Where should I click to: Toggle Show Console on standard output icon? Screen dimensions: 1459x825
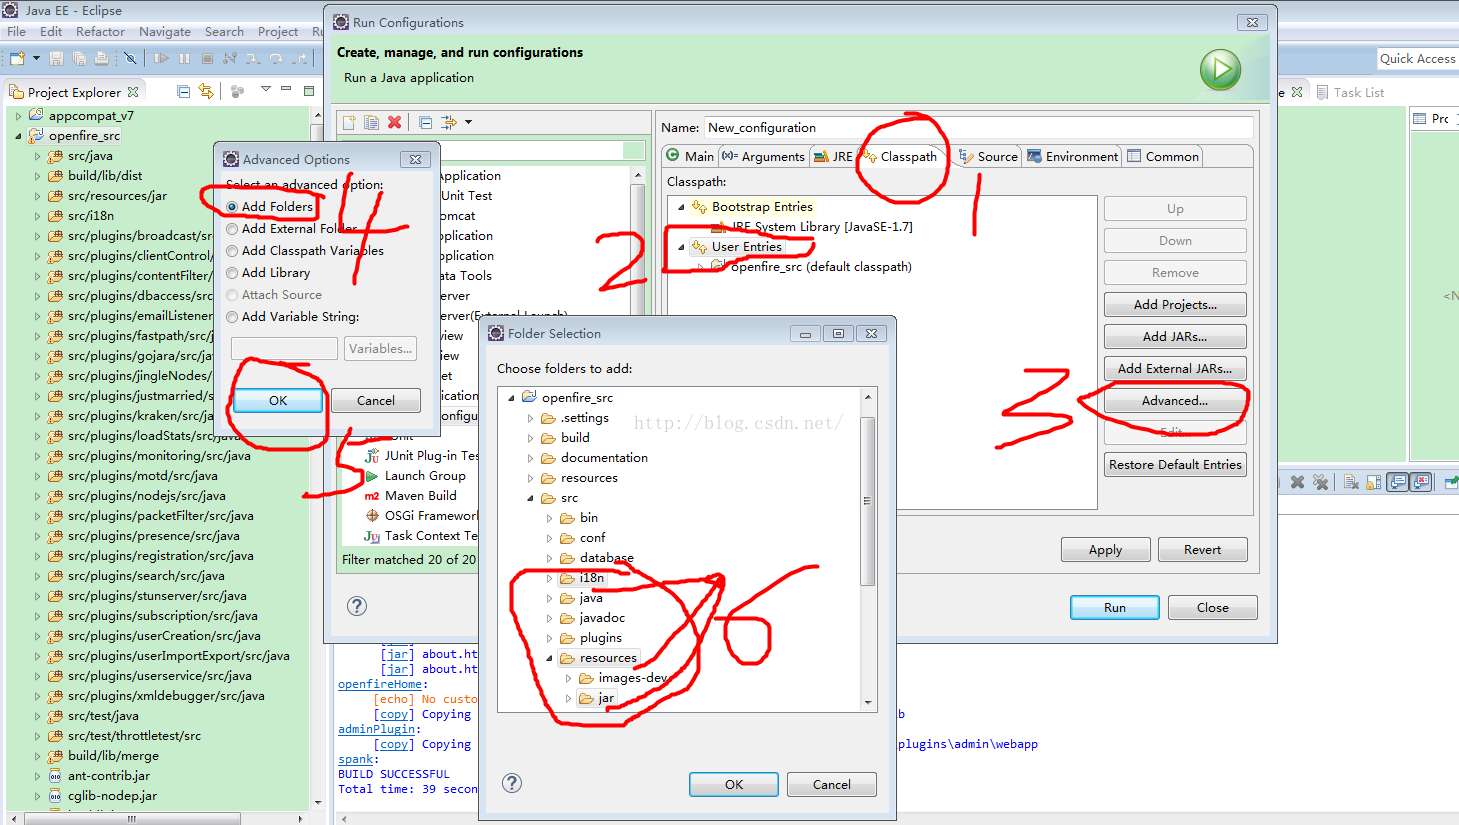[1397, 482]
